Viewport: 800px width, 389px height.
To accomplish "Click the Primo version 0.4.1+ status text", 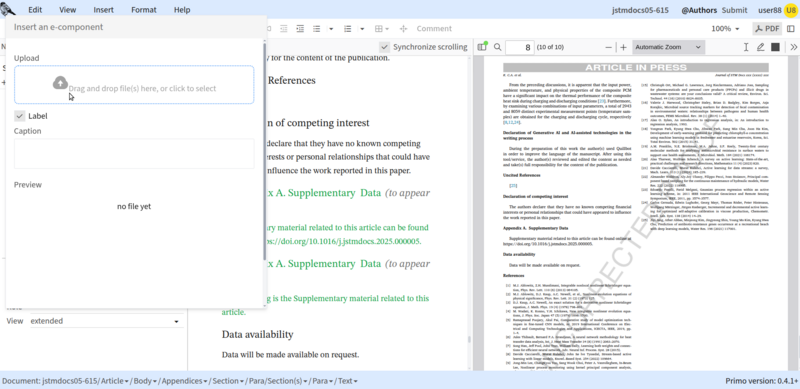I will pyautogui.click(x=761, y=381).
